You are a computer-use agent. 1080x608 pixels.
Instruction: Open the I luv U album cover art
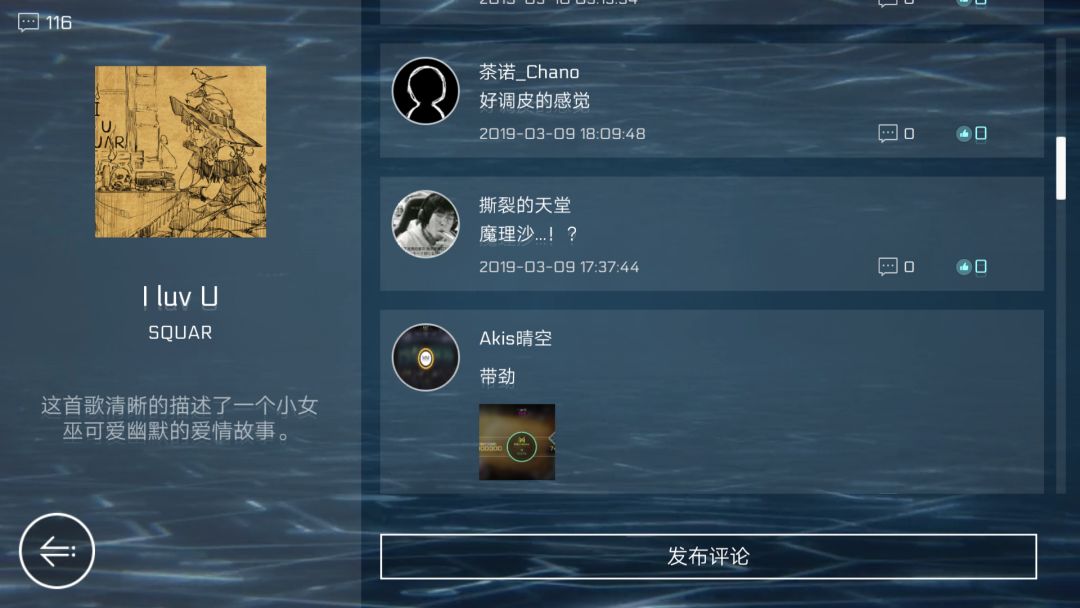[180, 151]
